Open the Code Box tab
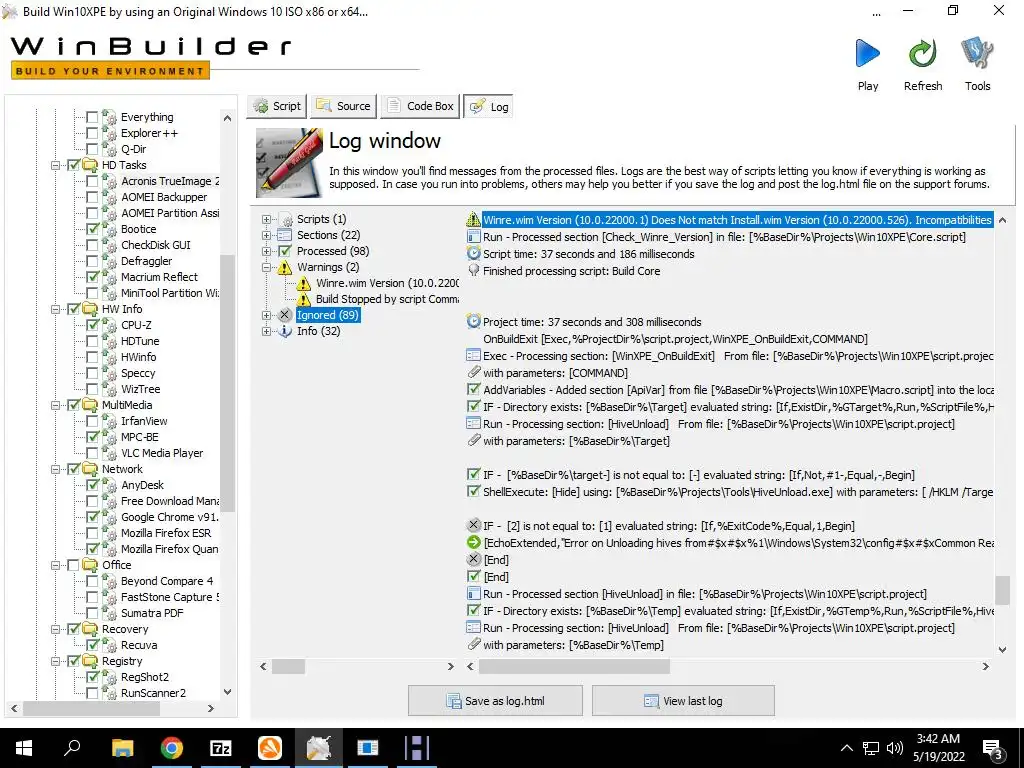The width and height of the screenshot is (1024, 768). 419,106
